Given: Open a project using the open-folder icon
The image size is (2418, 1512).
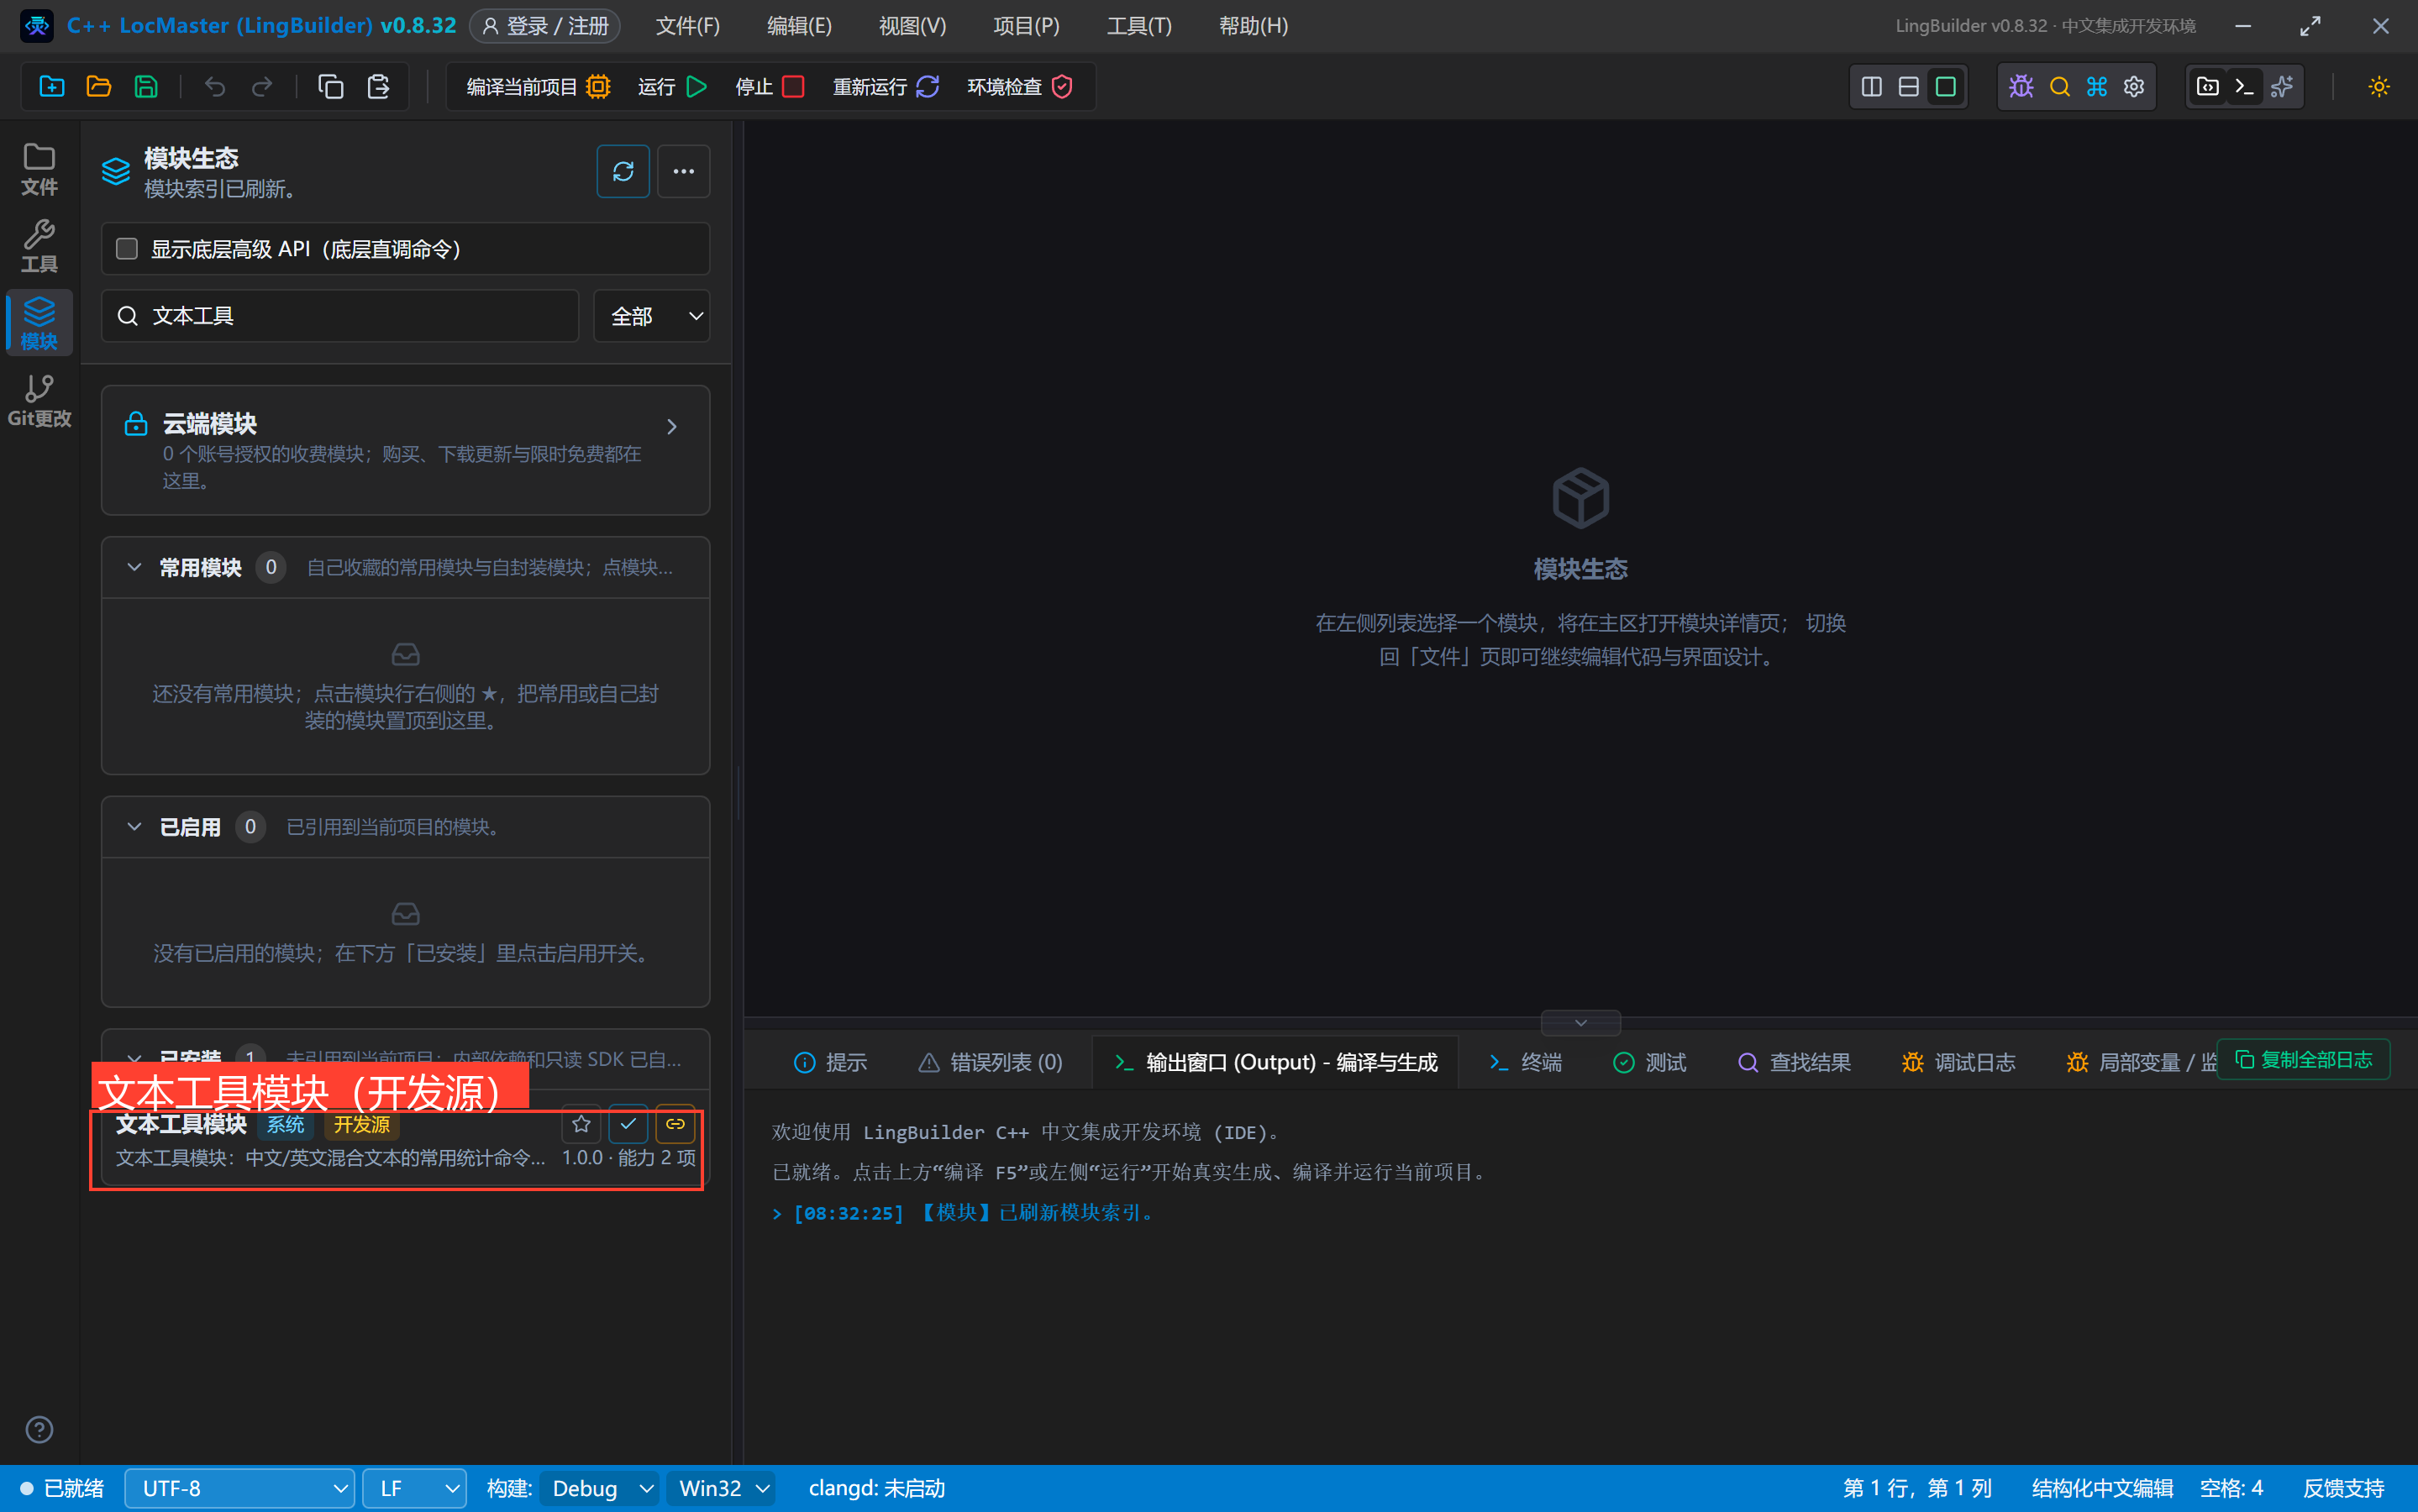Looking at the screenshot, I should click(99, 87).
